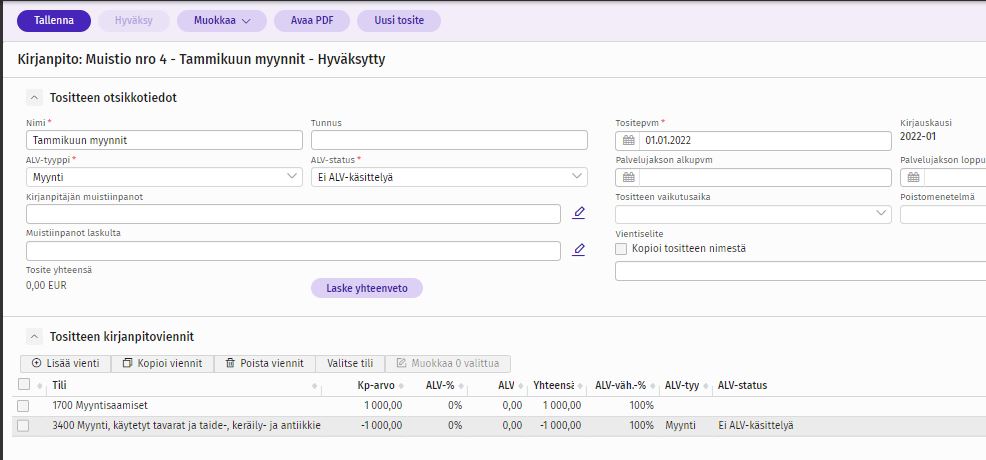Sort by the ALV-väh.-% column header
The width and height of the screenshot is (986, 460).
pyautogui.click(x=621, y=385)
